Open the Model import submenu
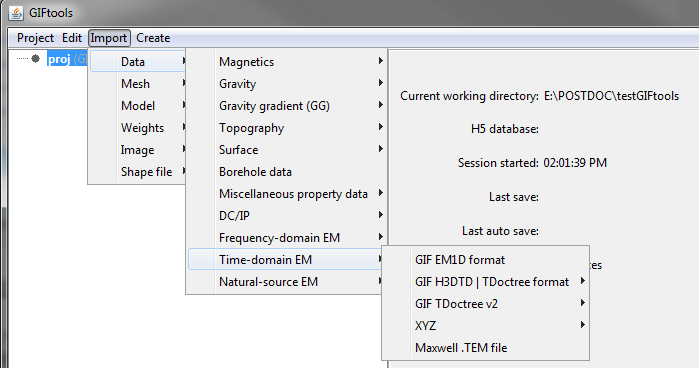This screenshot has height=368, width=699. point(138,106)
